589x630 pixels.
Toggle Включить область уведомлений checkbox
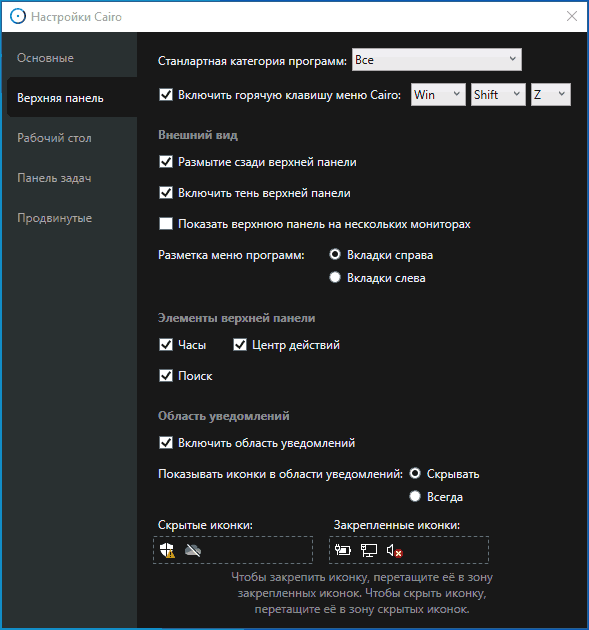(166, 443)
